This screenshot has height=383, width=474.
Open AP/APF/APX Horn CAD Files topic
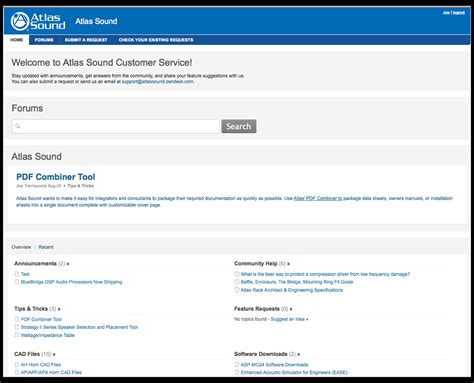click(x=51, y=372)
